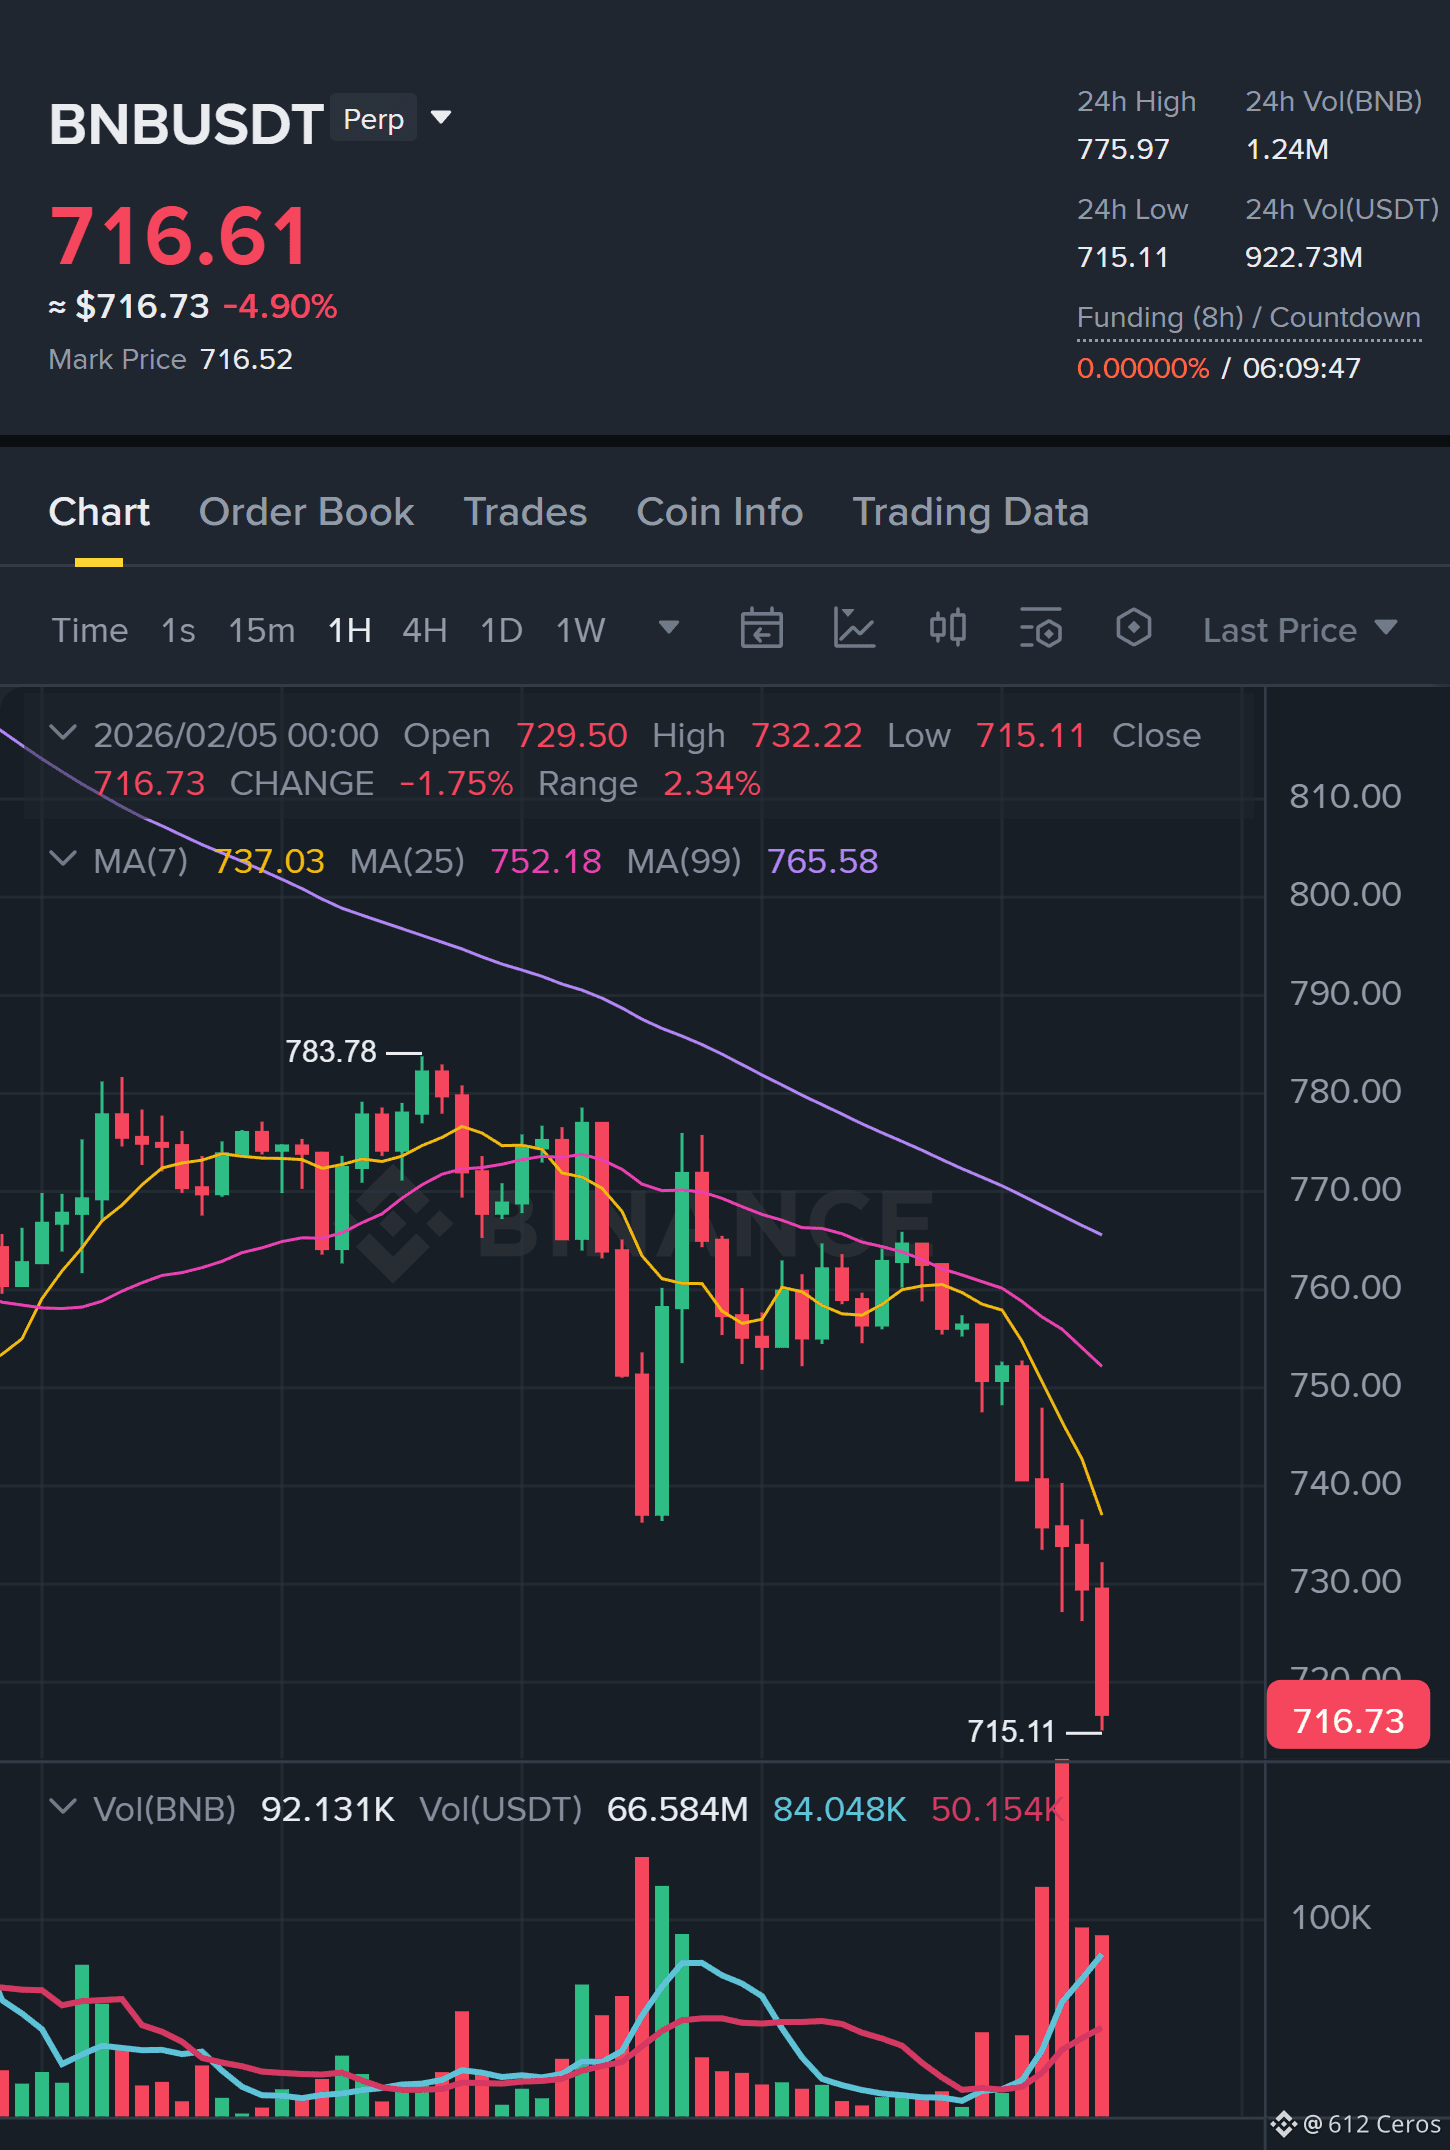Switch chart style via candlestick icon
The width and height of the screenshot is (1450, 2150).
click(947, 628)
